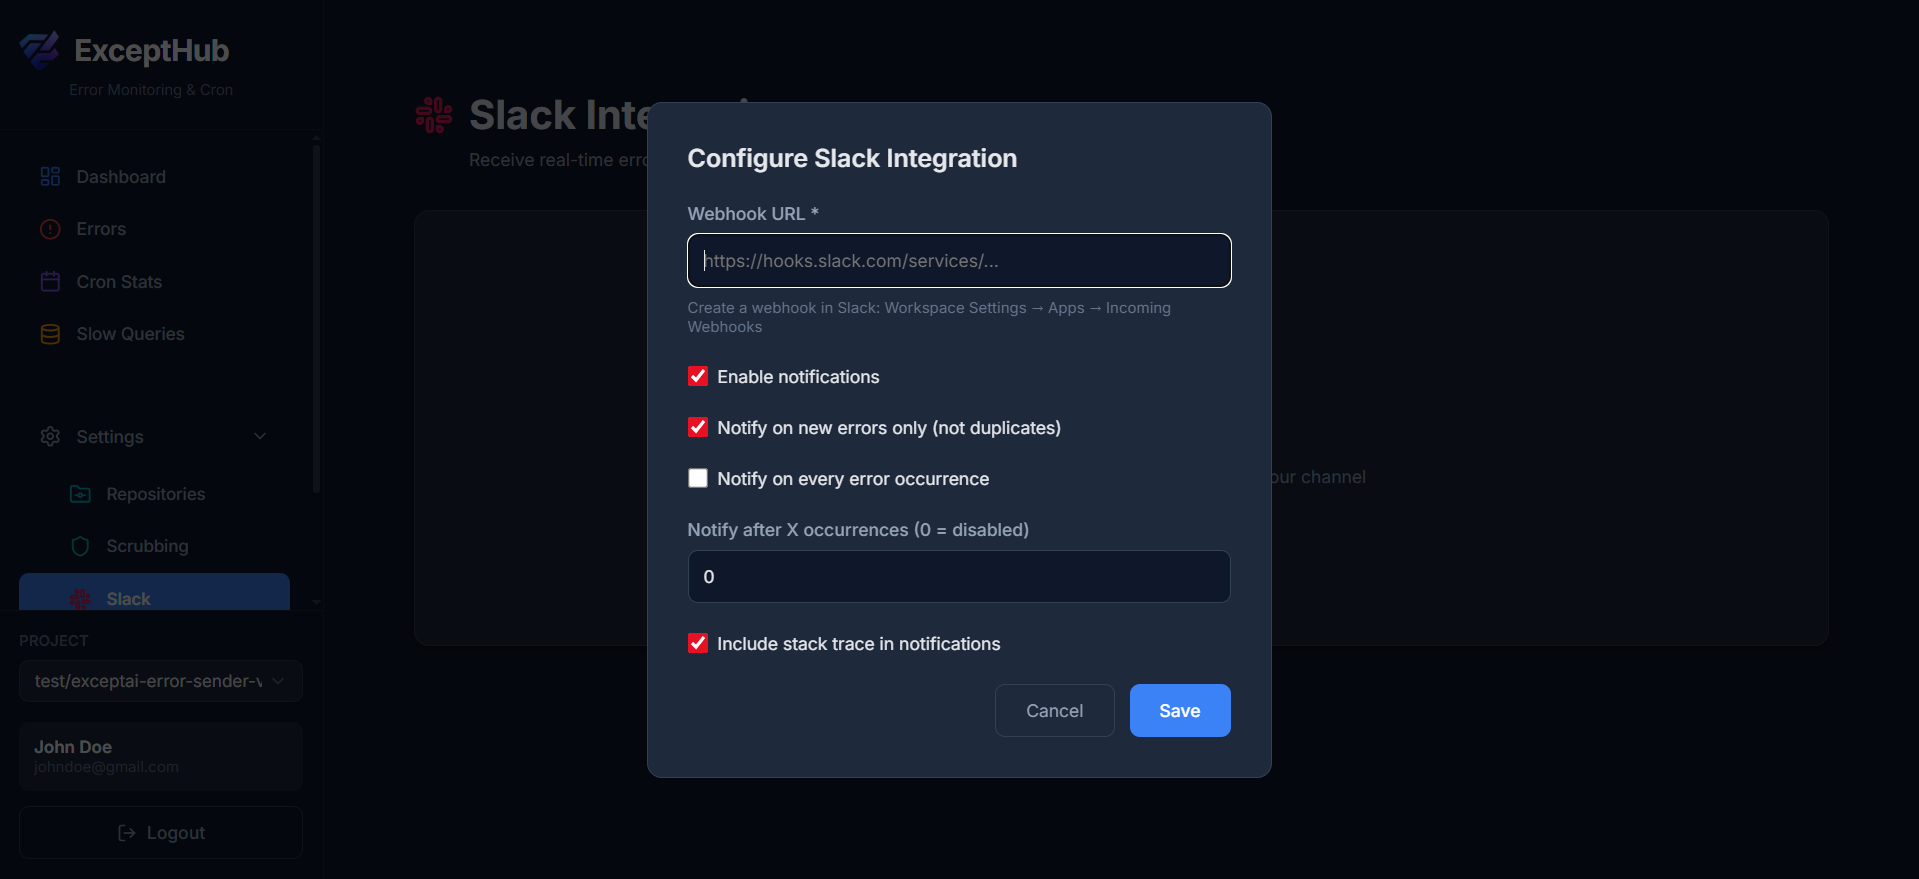Click the Repositories folder icon
Image resolution: width=1919 pixels, height=879 pixels.
pos(80,494)
